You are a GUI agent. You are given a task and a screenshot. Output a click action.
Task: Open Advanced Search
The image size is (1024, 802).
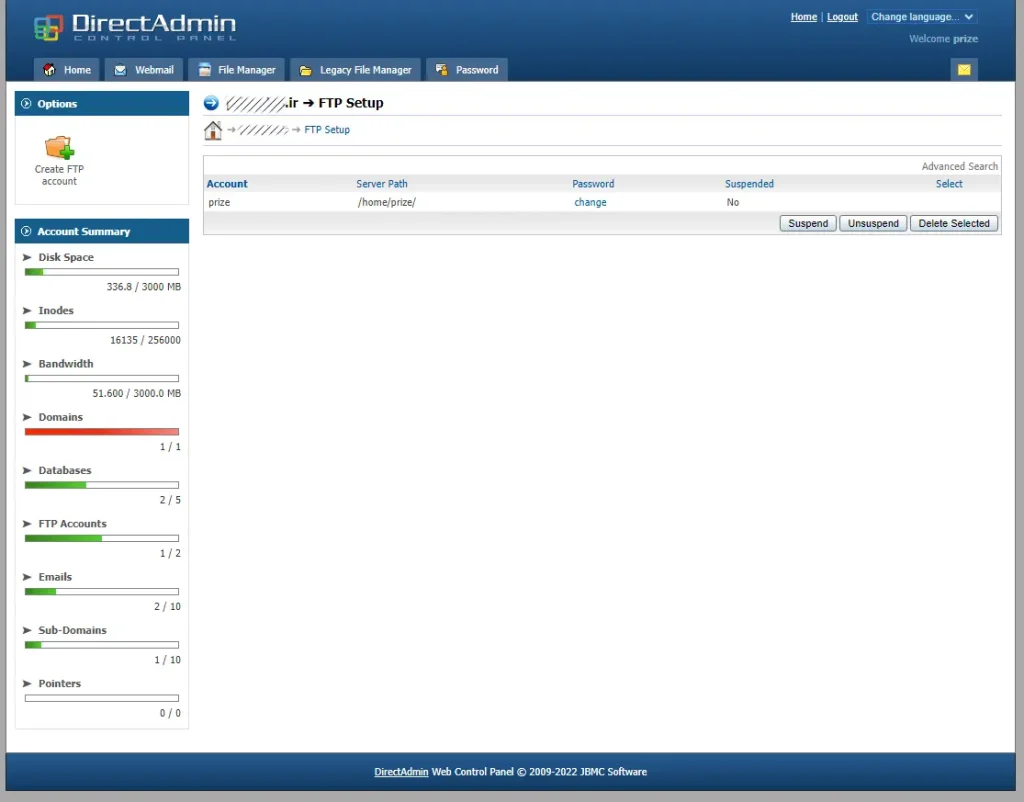click(x=959, y=166)
